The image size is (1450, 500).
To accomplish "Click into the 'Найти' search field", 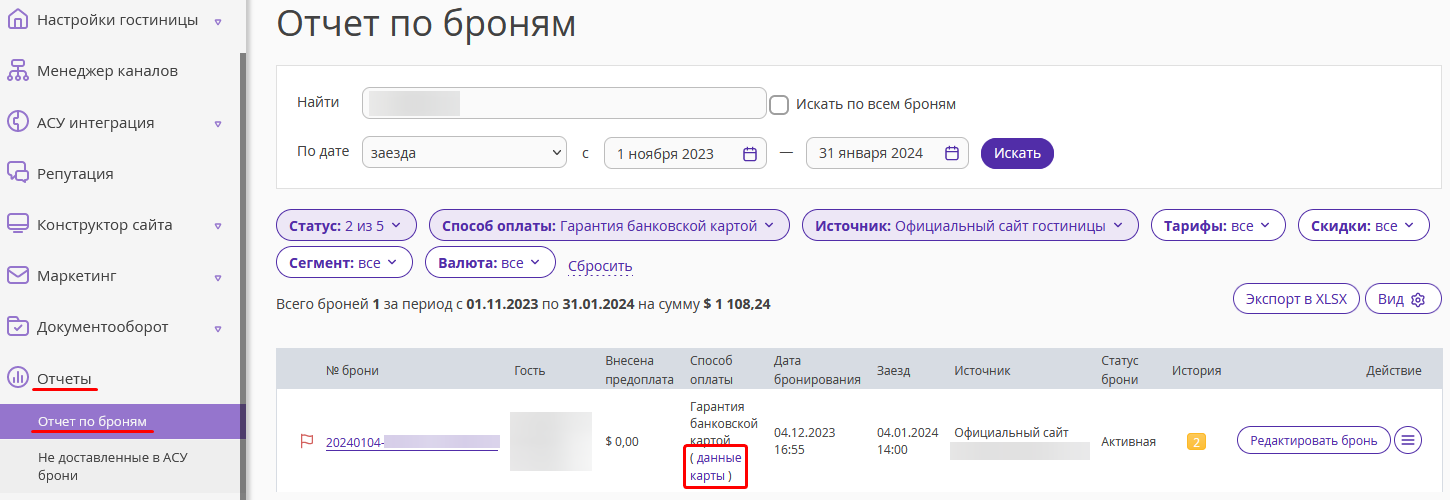I will pos(564,103).
